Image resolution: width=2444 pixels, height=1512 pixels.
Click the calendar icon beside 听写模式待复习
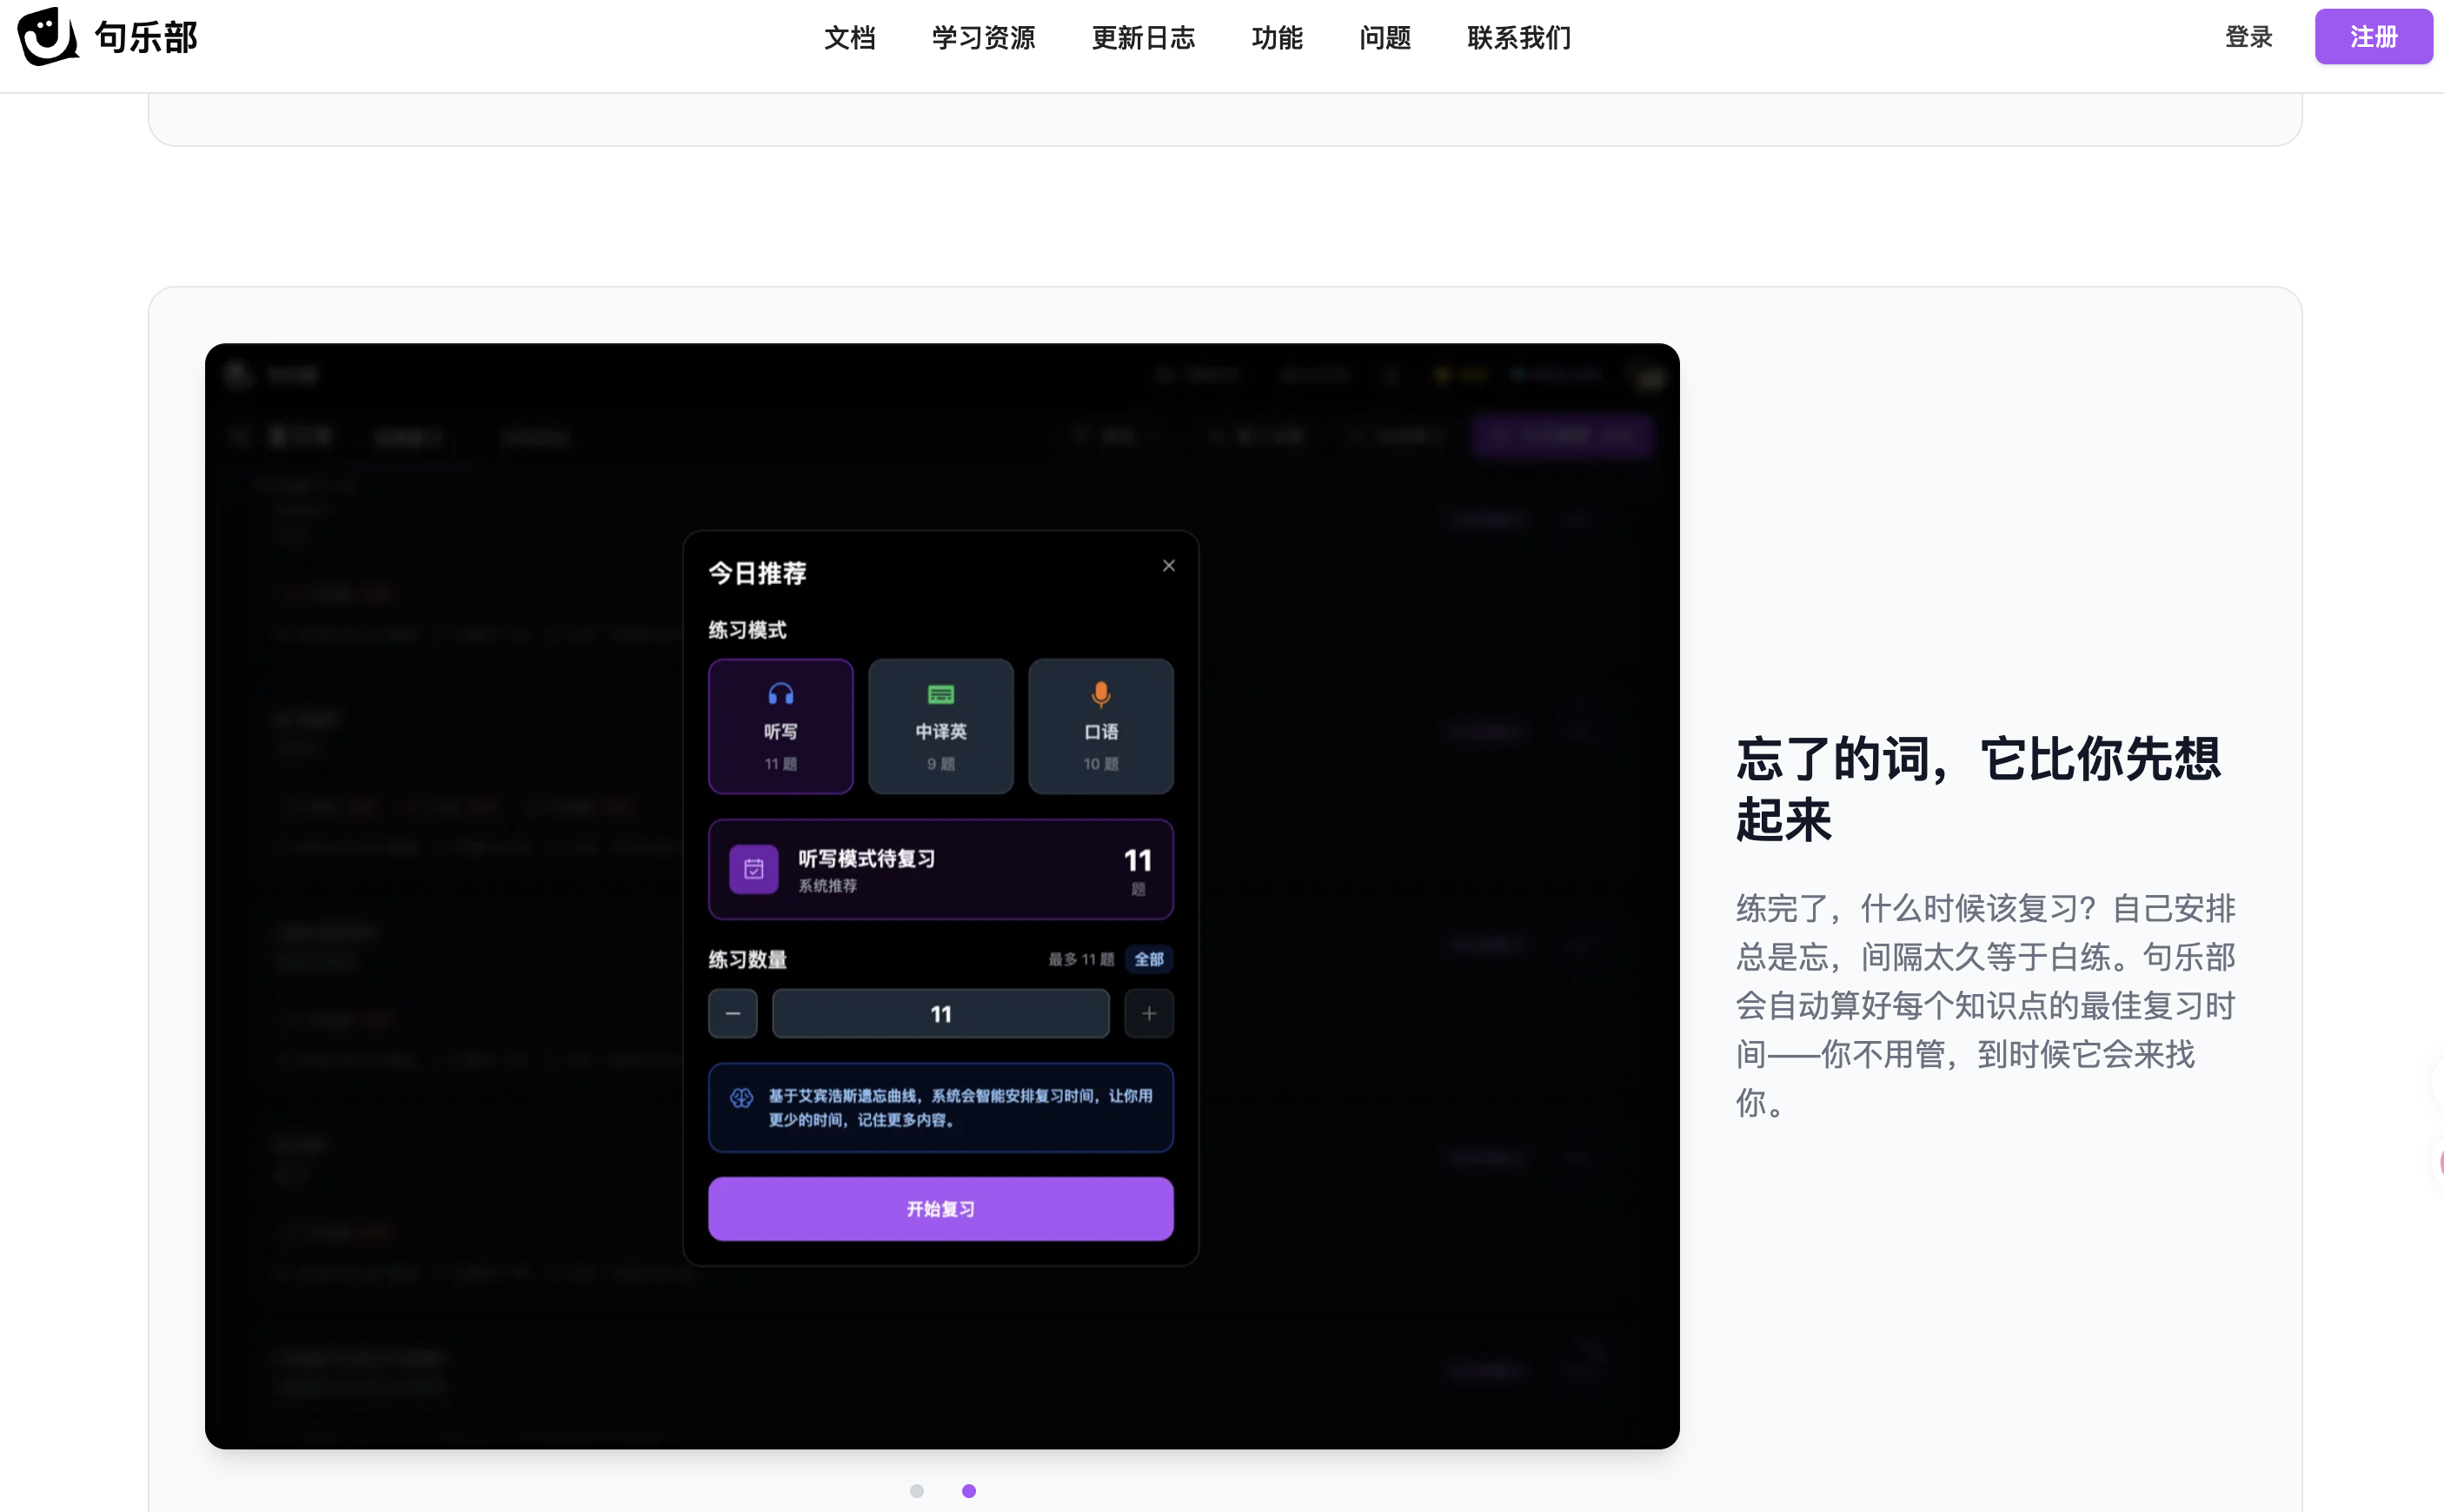754,869
